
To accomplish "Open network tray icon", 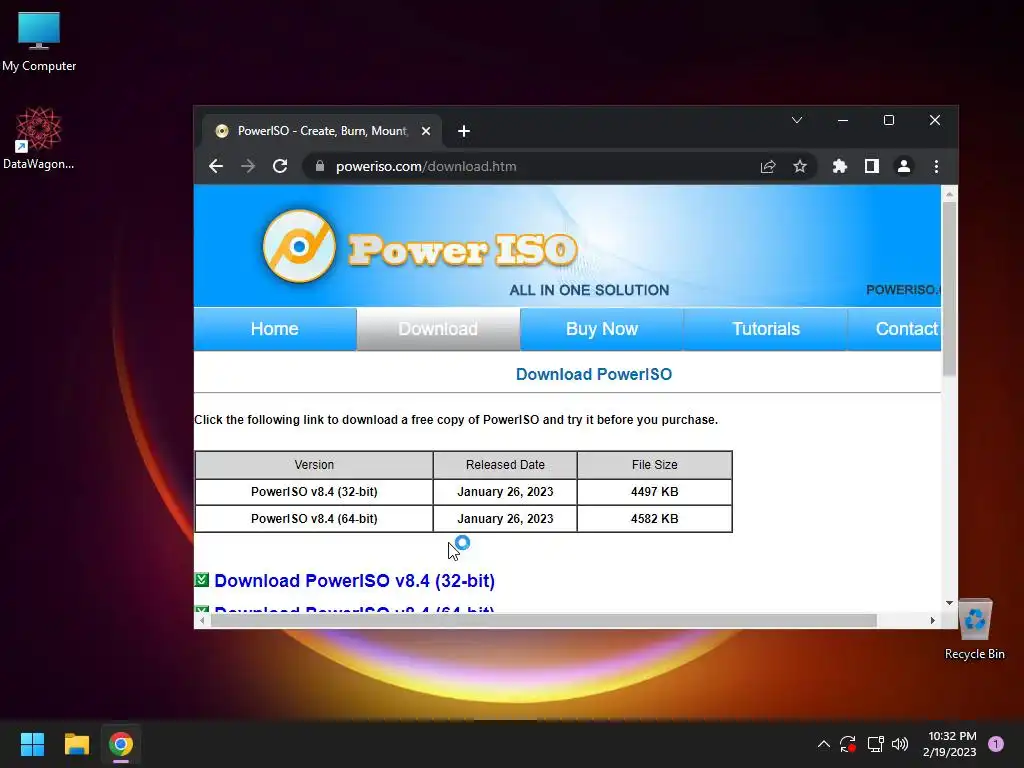I will tap(875, 744).
